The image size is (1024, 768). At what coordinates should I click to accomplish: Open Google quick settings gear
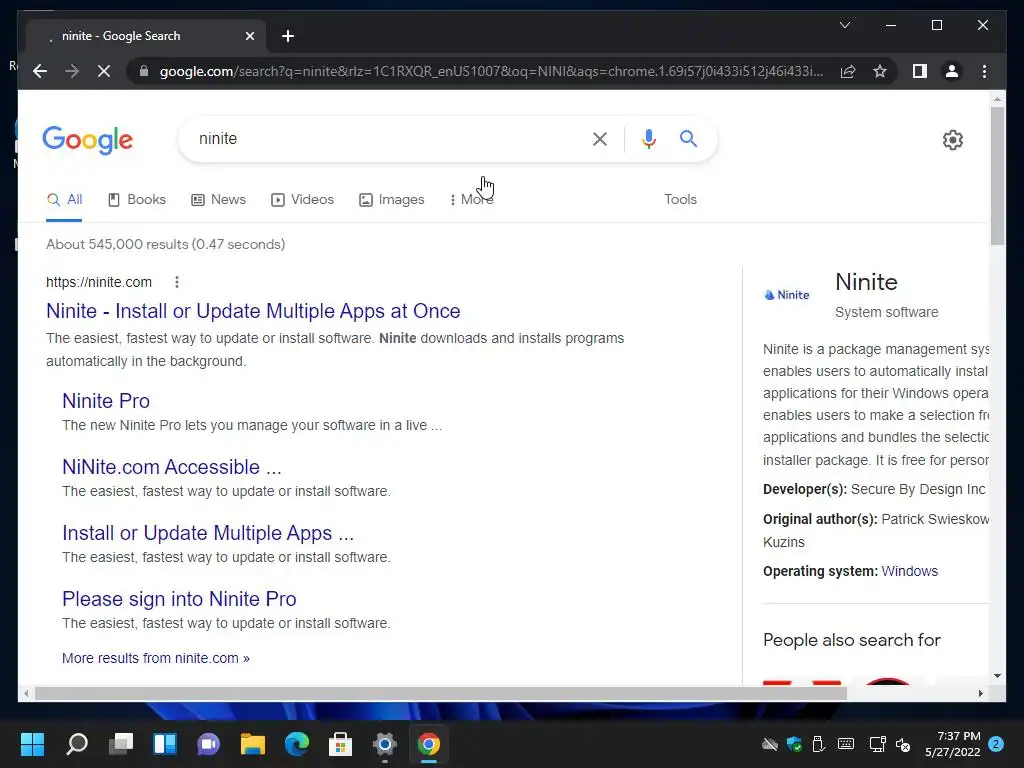point(953,140)
